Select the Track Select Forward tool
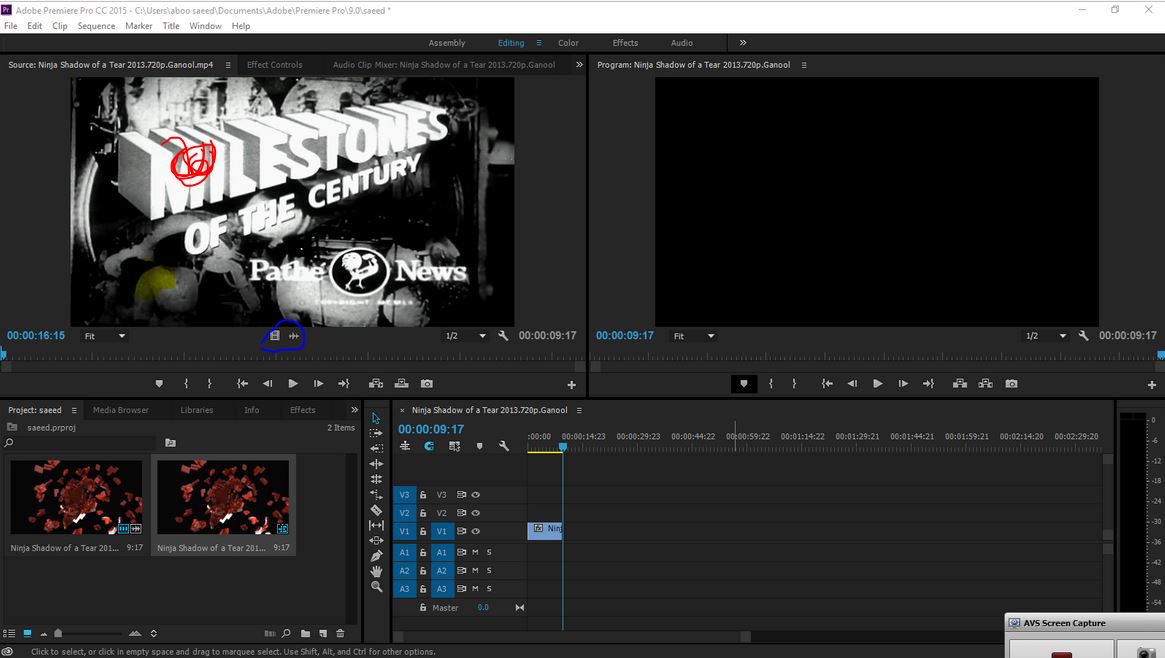This screenshot has width=1165, height=658. coord(376,433)
